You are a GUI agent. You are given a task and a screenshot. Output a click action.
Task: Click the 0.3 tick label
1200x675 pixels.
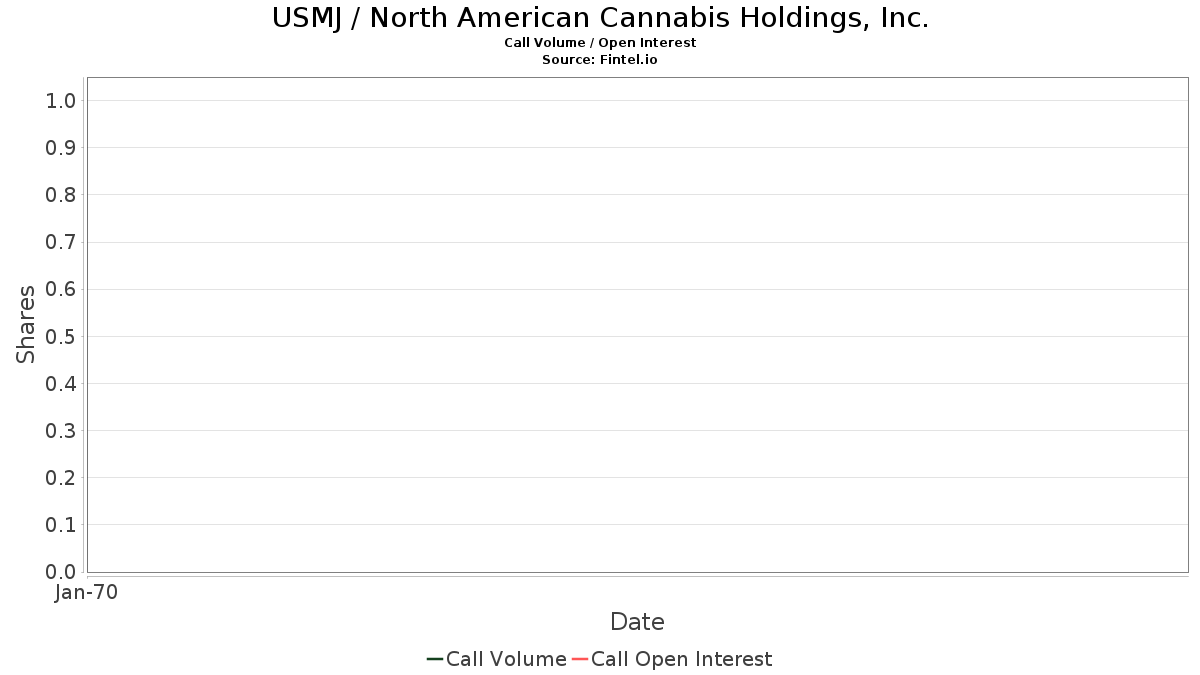pyautogui.click(x=61, y=431)
